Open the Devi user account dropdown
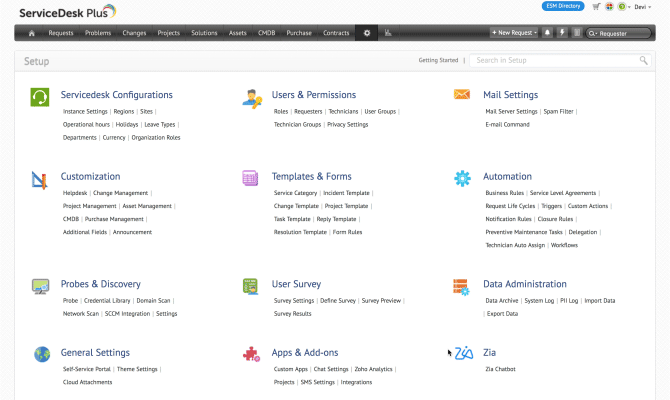This screenshot has height=400, width=670. (645, 6)
